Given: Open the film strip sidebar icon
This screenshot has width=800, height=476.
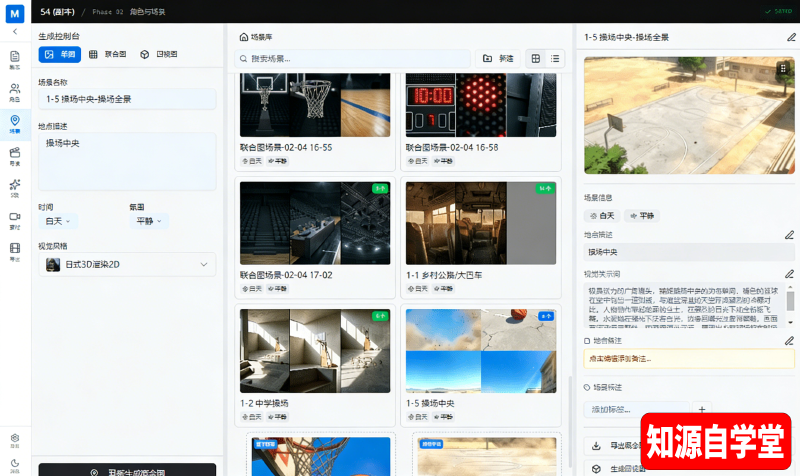Looking at the screenshot, I should tap(15, 251).
